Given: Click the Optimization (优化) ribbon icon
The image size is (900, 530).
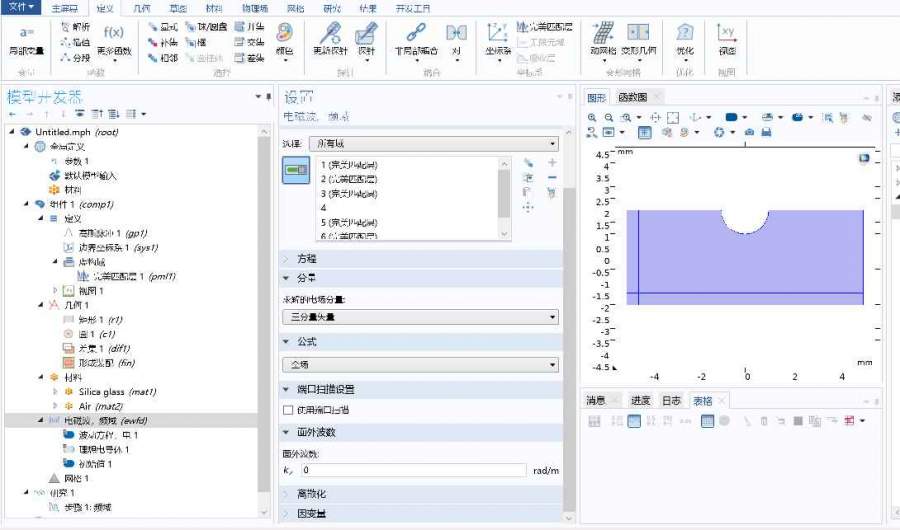Looking at the screenshot, I should point(685,38).
